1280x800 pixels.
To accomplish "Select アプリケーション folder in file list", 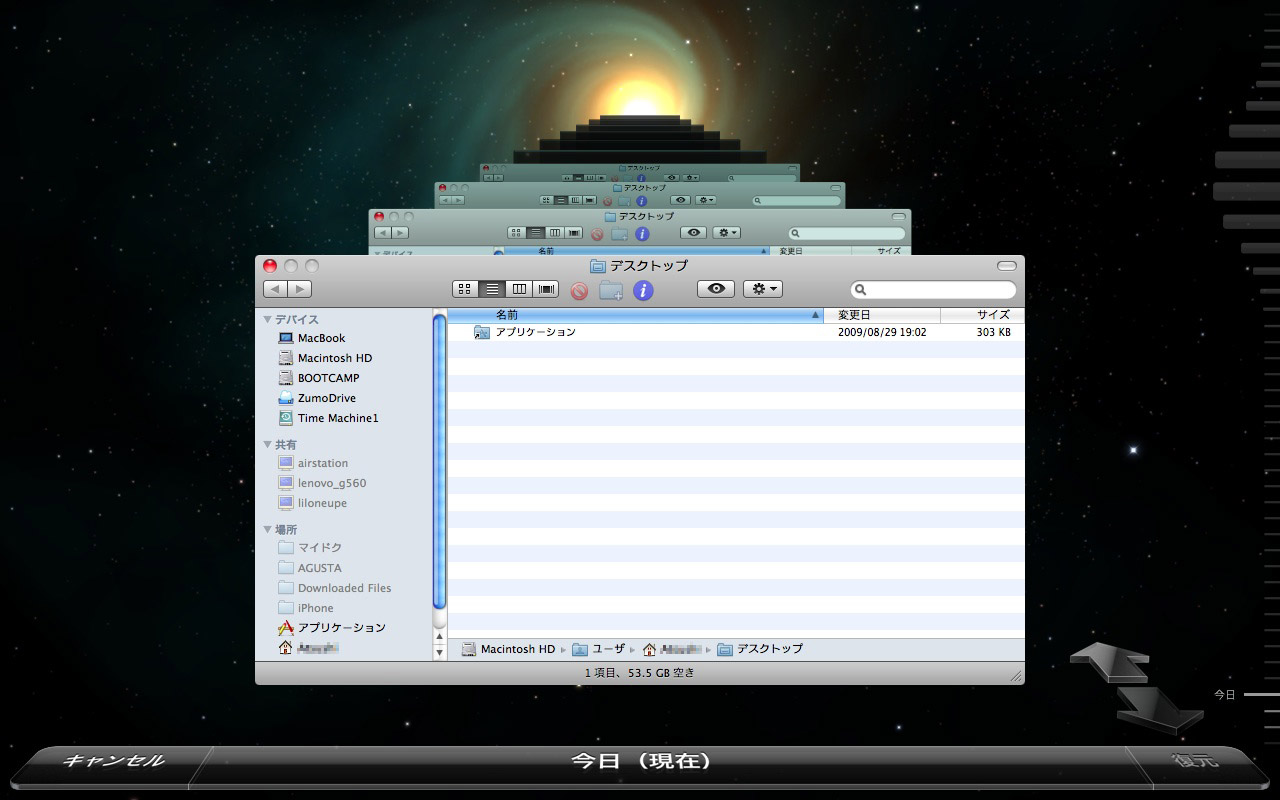I will pyautogui.click(x=535, y=332).
